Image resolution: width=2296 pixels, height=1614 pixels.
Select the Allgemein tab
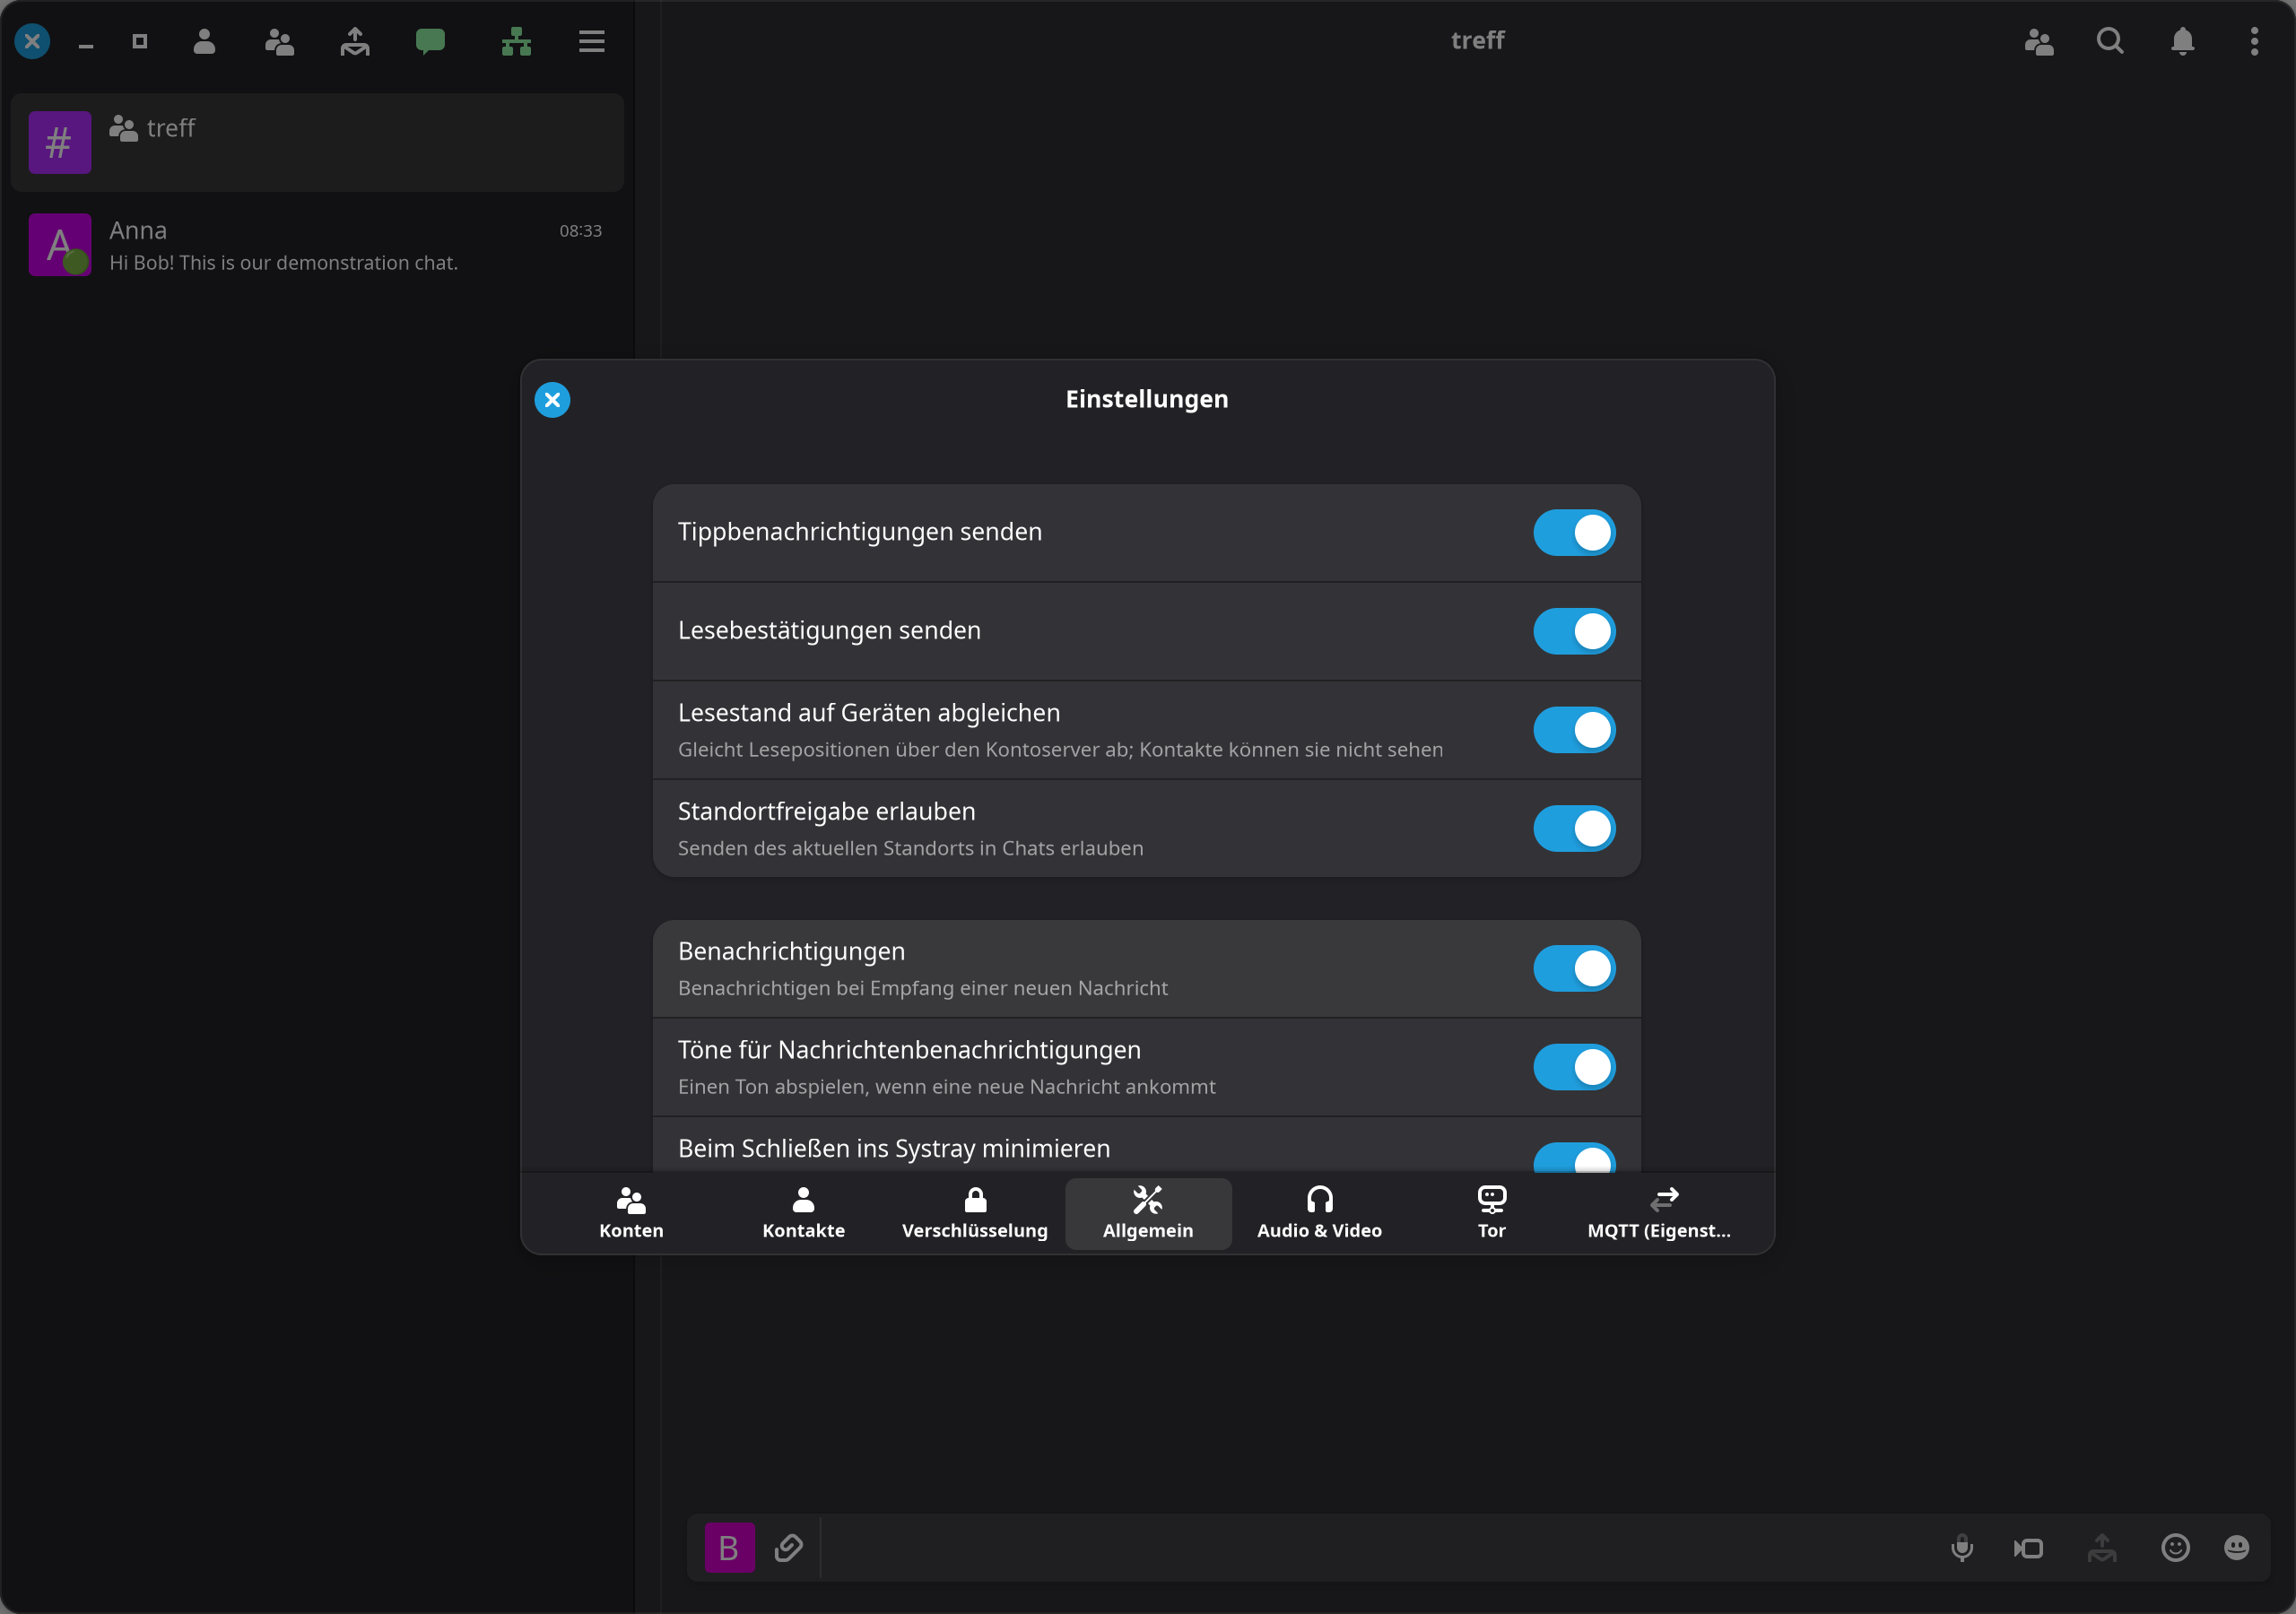(x=1148, y=1214)
